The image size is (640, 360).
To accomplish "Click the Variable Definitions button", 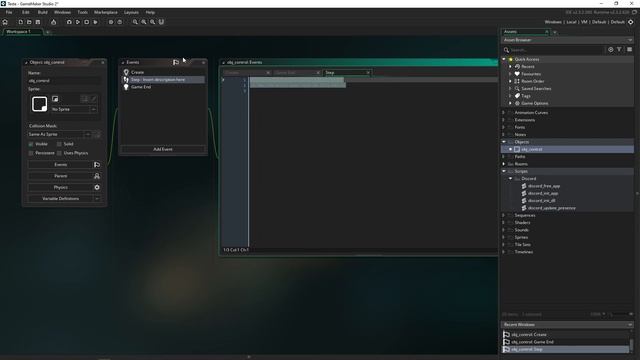I will tap(64, 199).
